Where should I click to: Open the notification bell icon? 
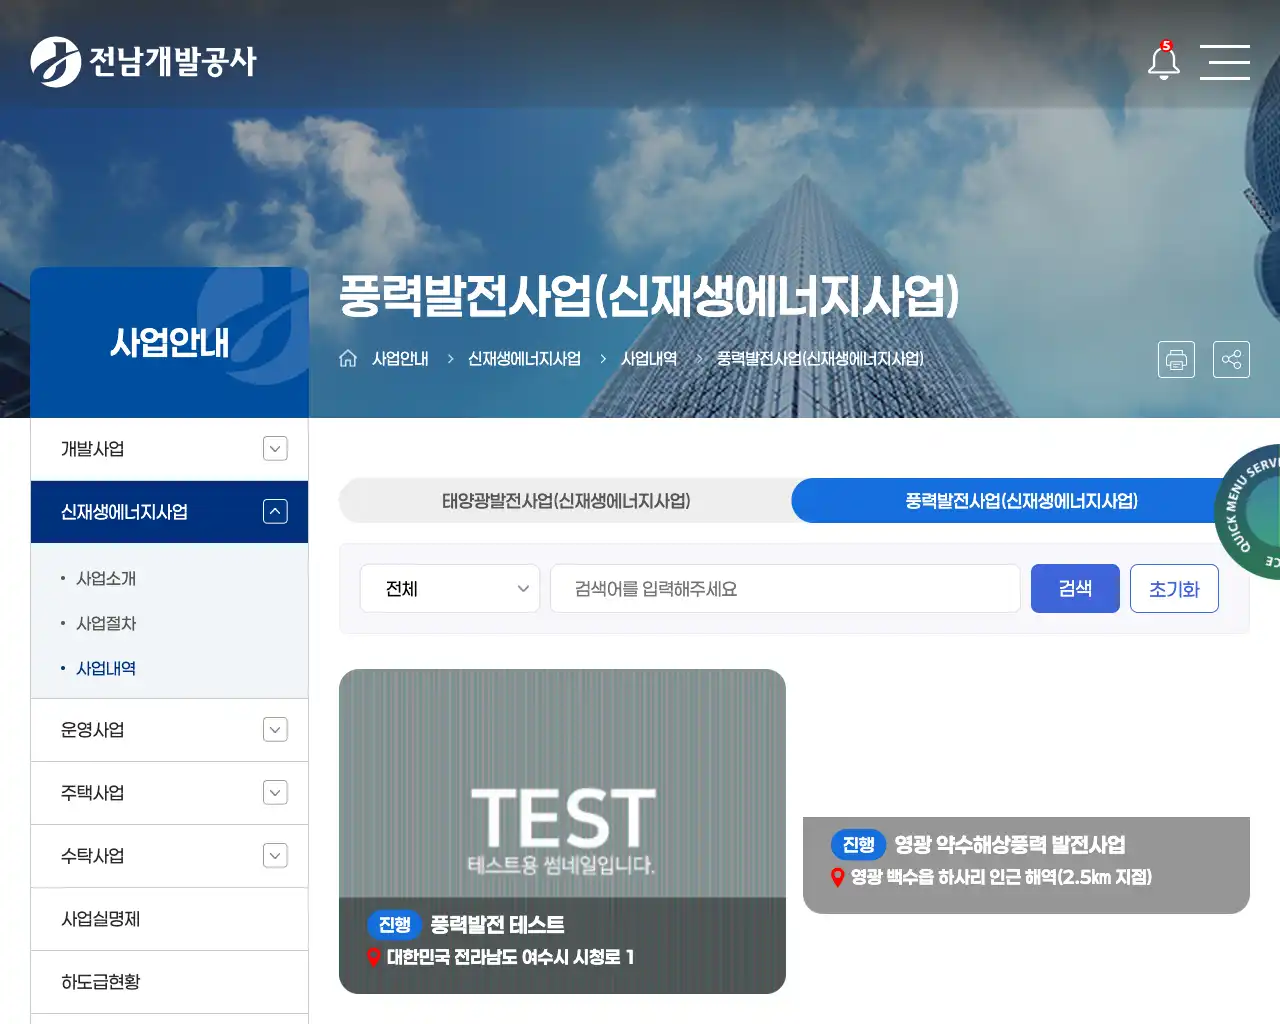point(1163,61)
